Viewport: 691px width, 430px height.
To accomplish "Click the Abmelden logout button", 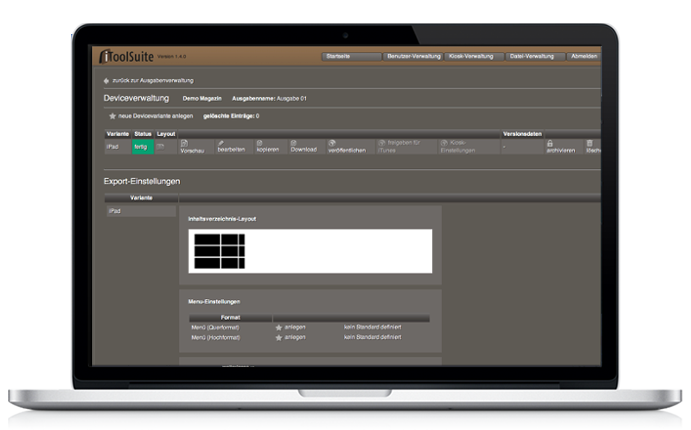I will 584,56.
